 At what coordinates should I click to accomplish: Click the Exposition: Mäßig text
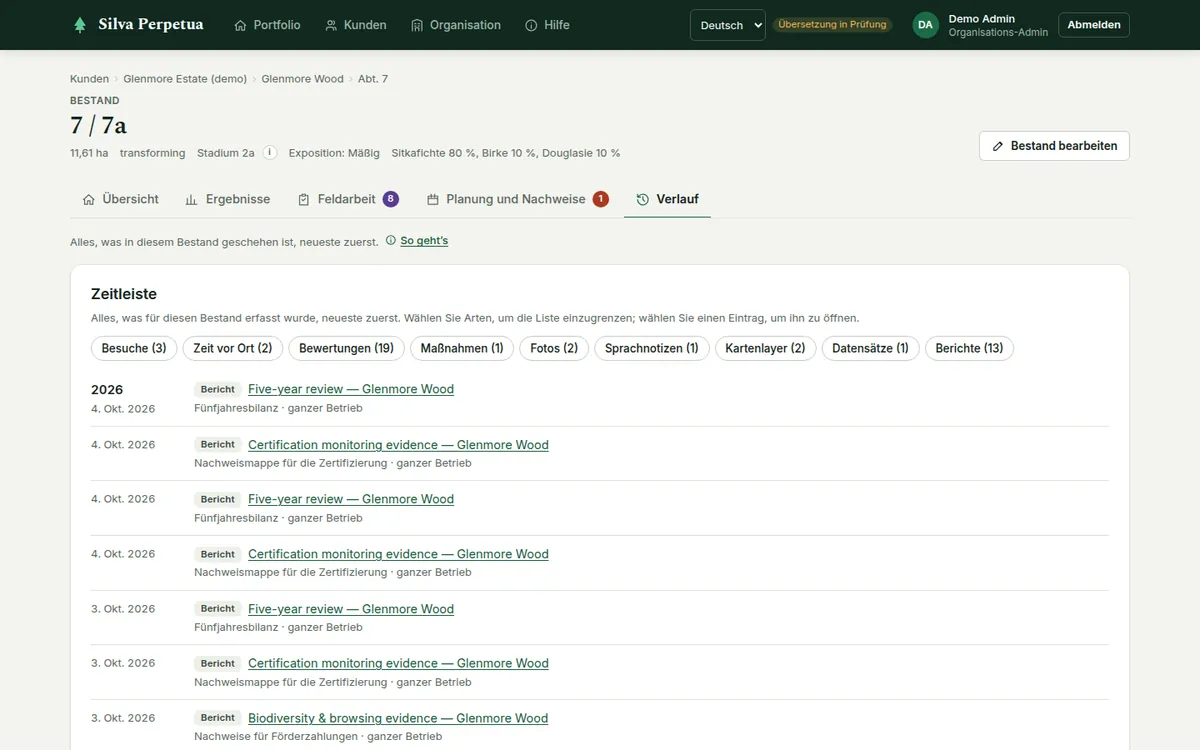pos(334,153)
